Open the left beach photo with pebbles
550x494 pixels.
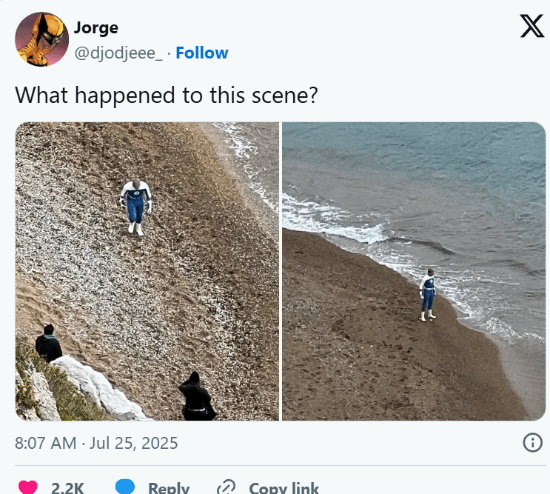(147, 271)
